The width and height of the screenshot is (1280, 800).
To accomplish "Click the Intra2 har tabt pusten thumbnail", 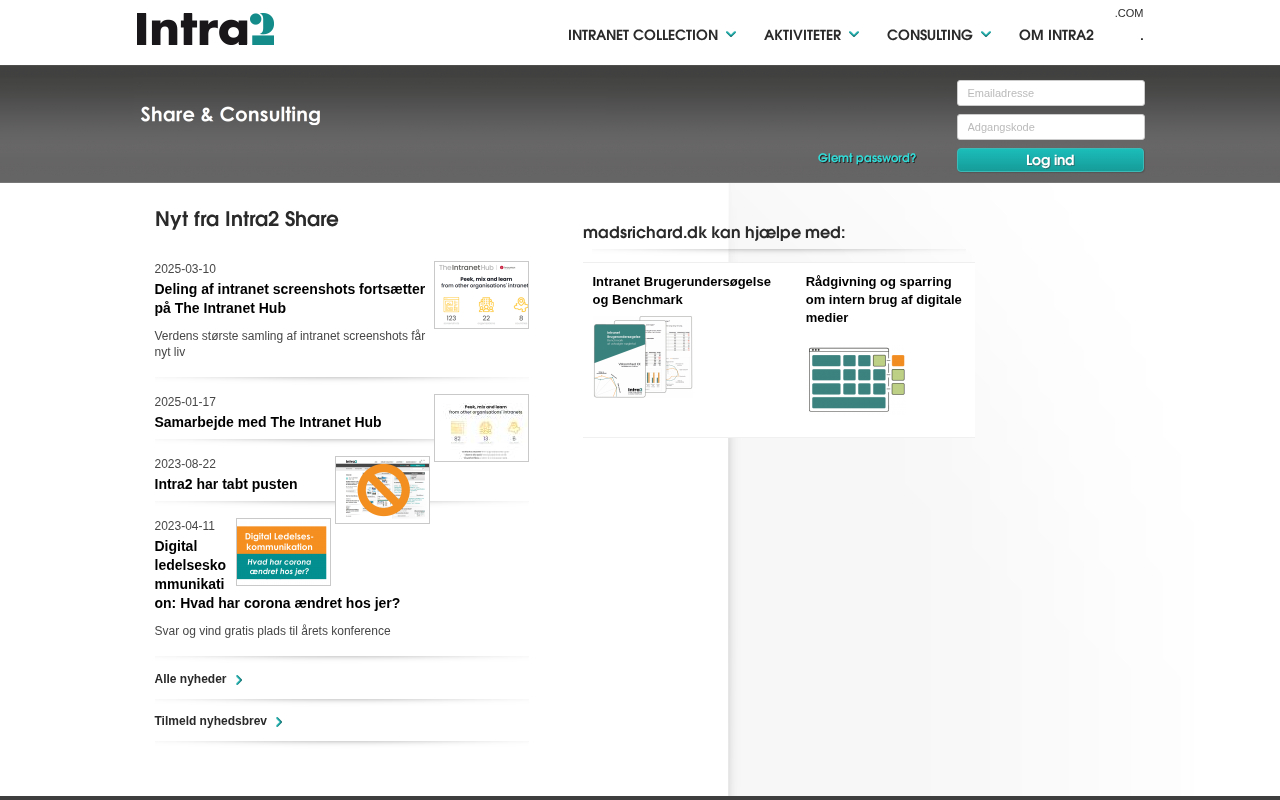I will click(x=382, y=490).
